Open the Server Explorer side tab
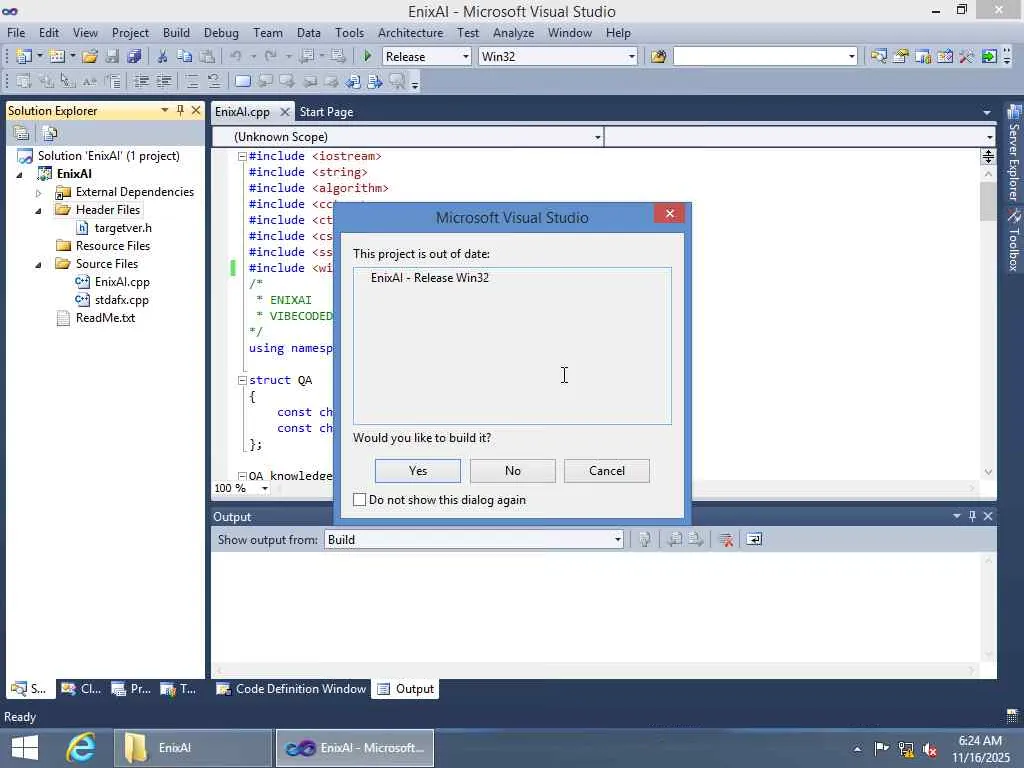This screenshot has height=768, width=1024. [x=1014, y=153]
